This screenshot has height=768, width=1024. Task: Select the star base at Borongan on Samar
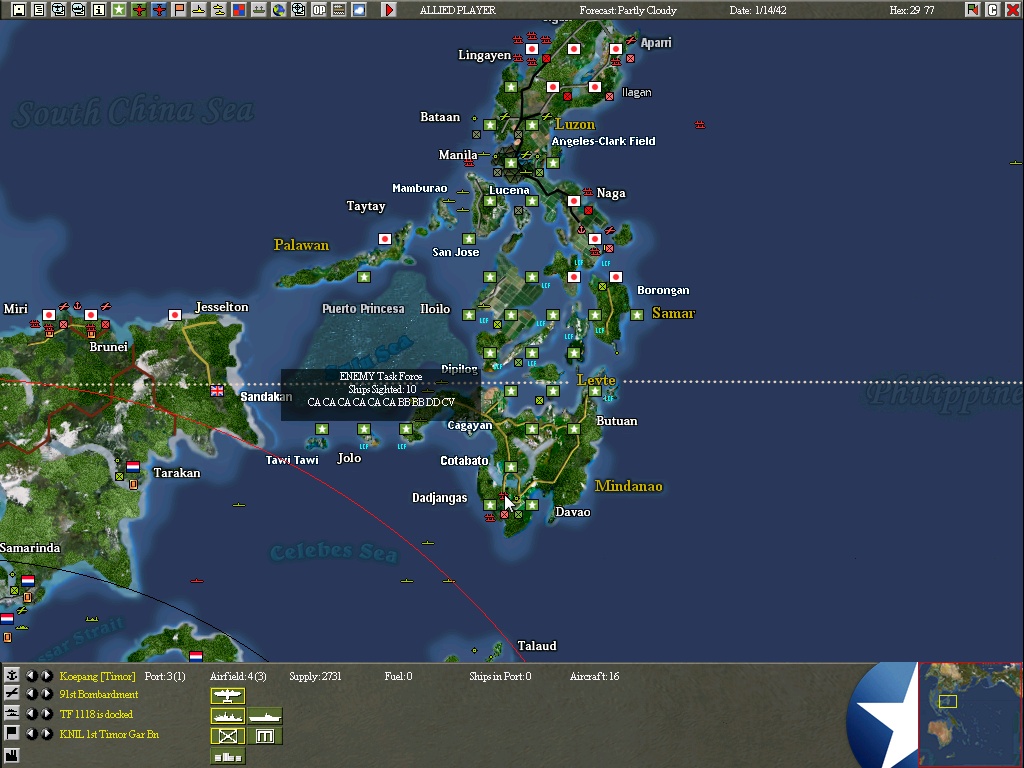637,315
